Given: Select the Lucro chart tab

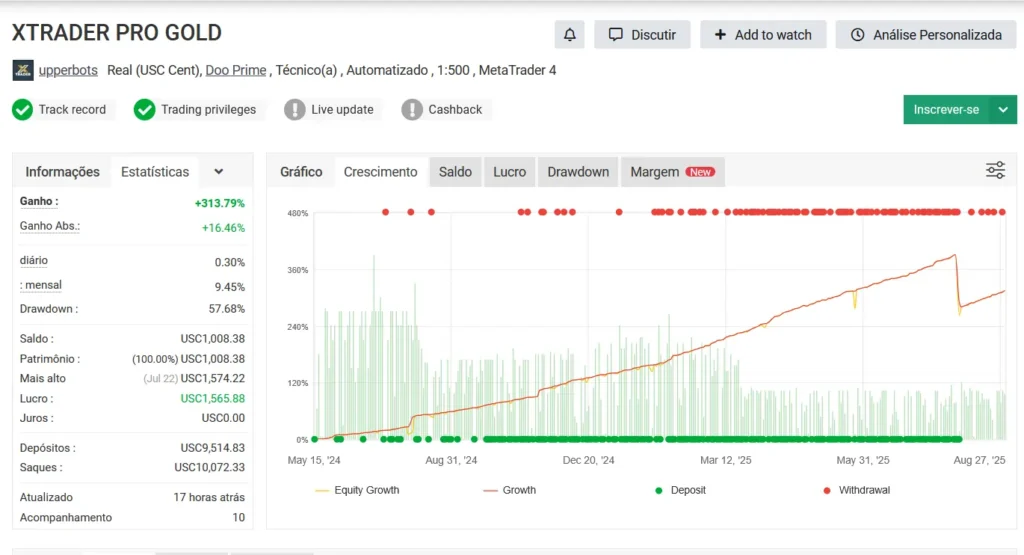Looking at the screenshot, I should tap(509, 172).
